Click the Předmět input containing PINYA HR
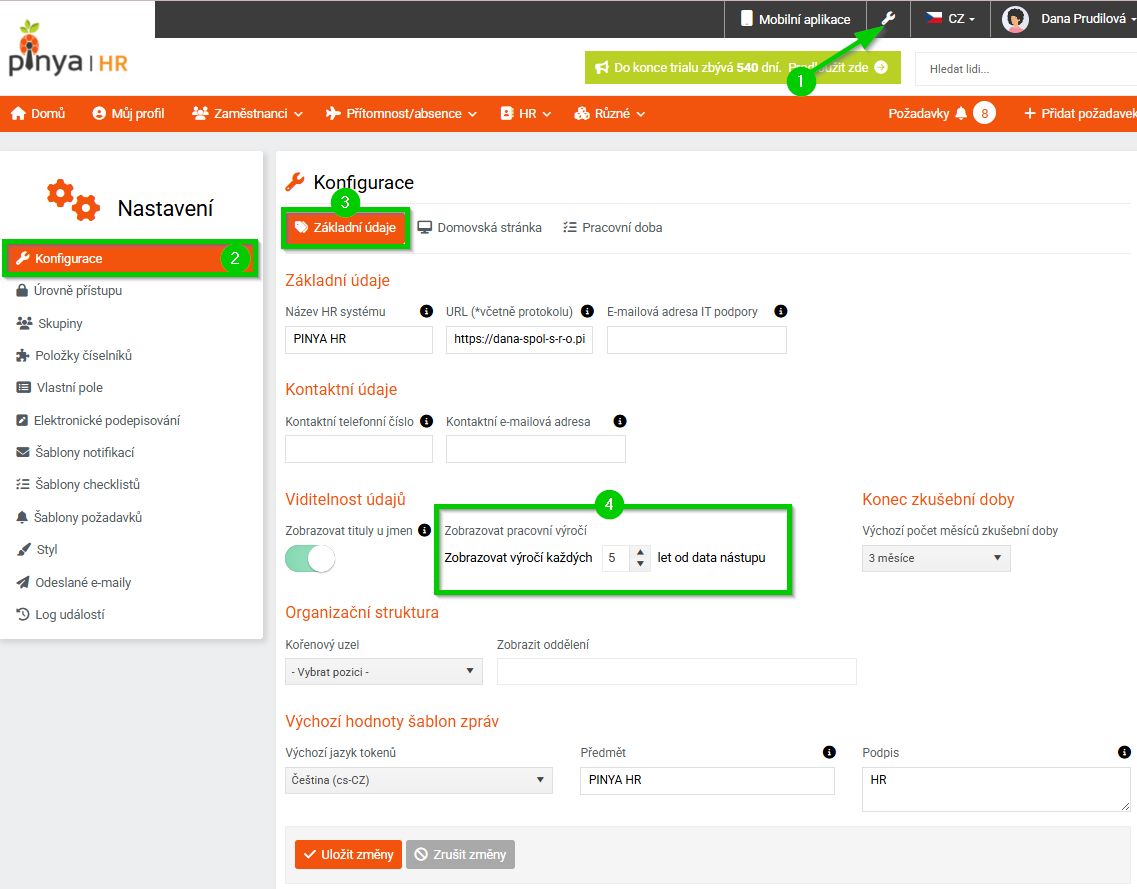Image resolution: width=1137 pixels, height=889 pixels. click(x=707, y=780)
